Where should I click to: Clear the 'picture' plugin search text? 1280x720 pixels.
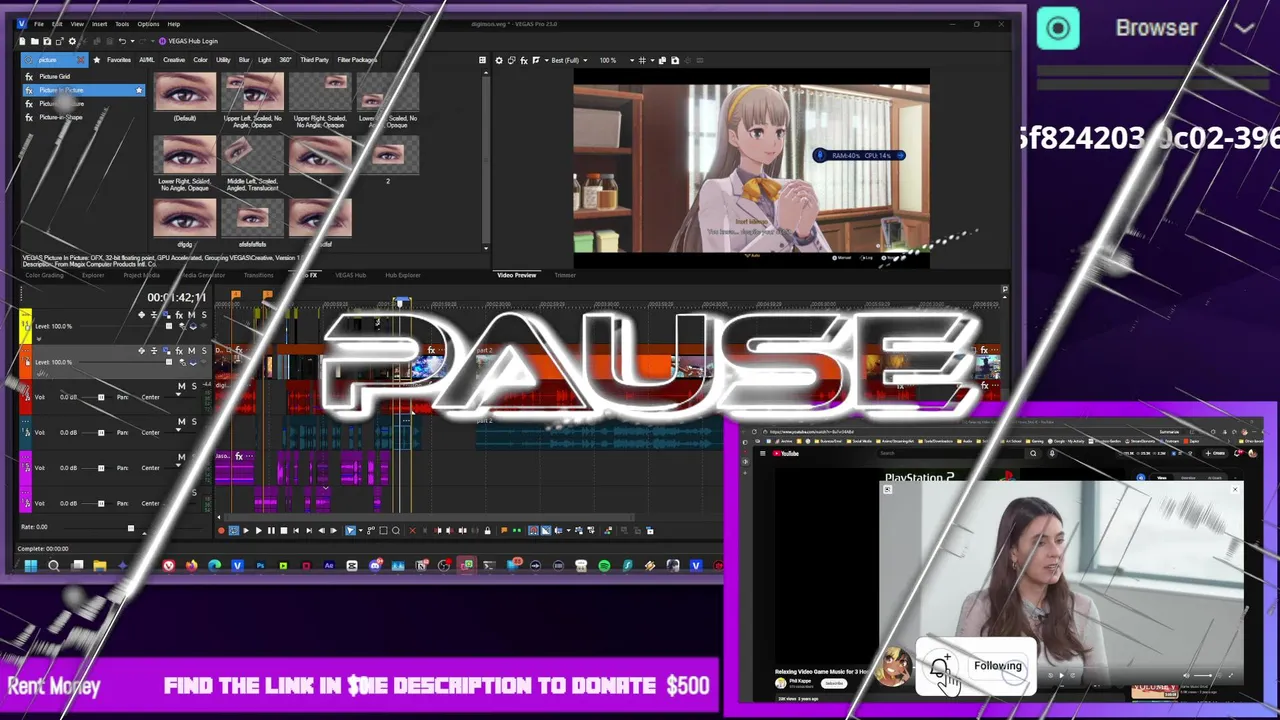[x=80, y=60]
